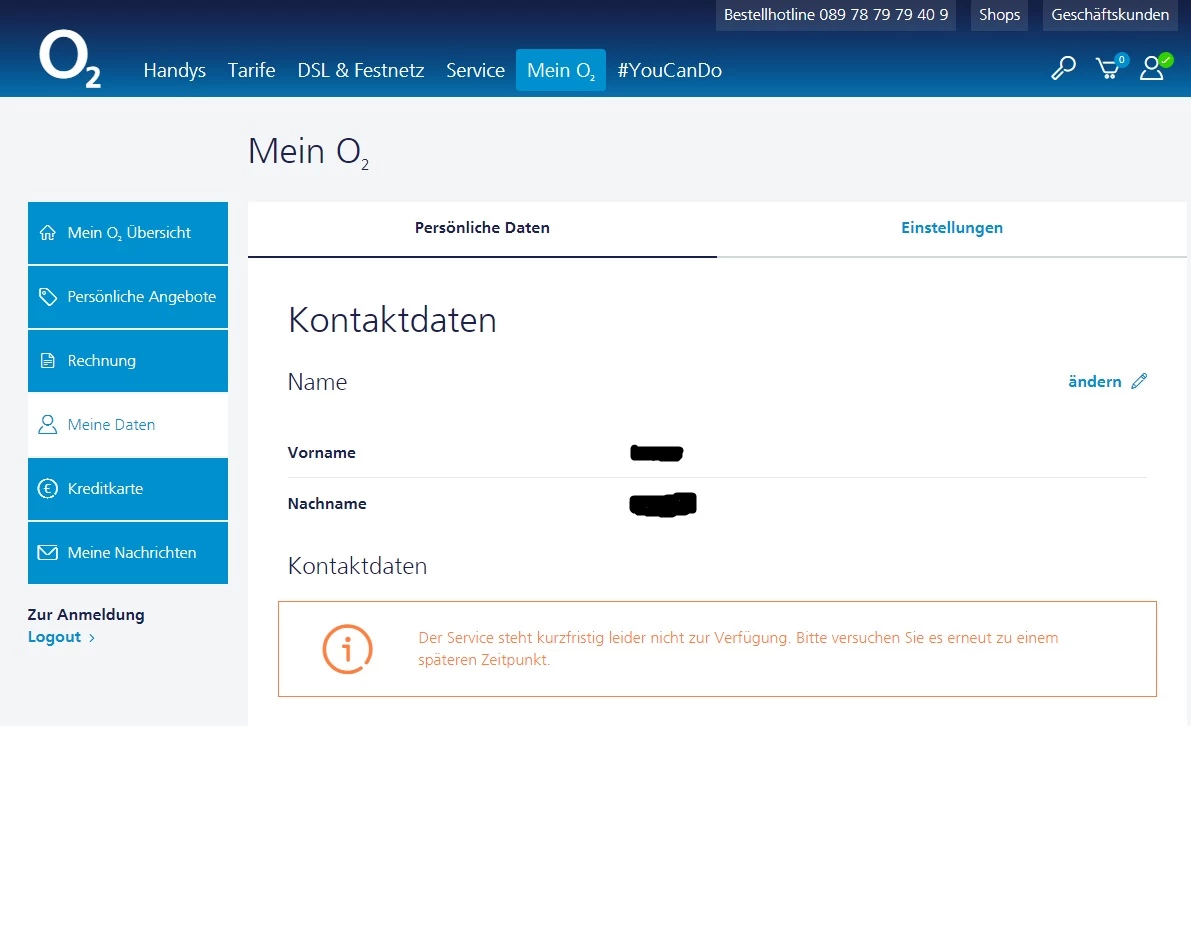Viewport: 1191px width, 948px height.
Task: Select Meine Daten in sidebar
Action: (128, 425)
